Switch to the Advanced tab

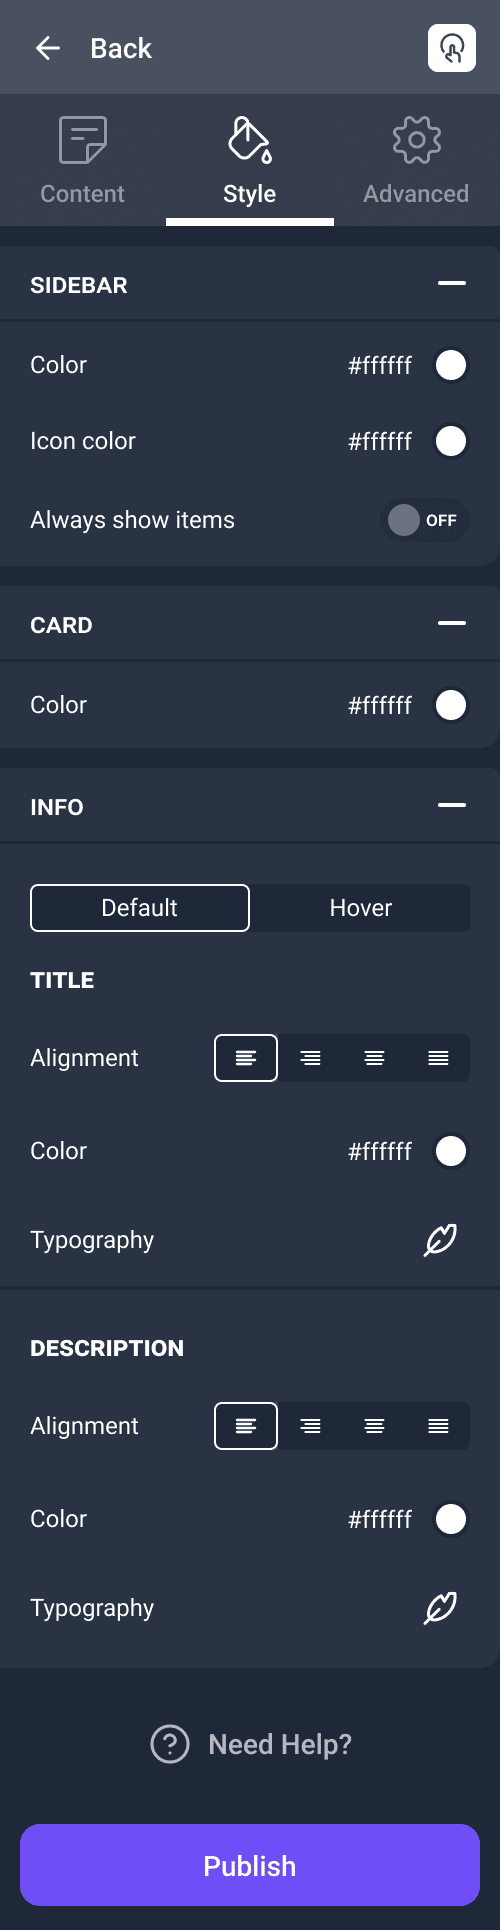(x=416, y=160)
